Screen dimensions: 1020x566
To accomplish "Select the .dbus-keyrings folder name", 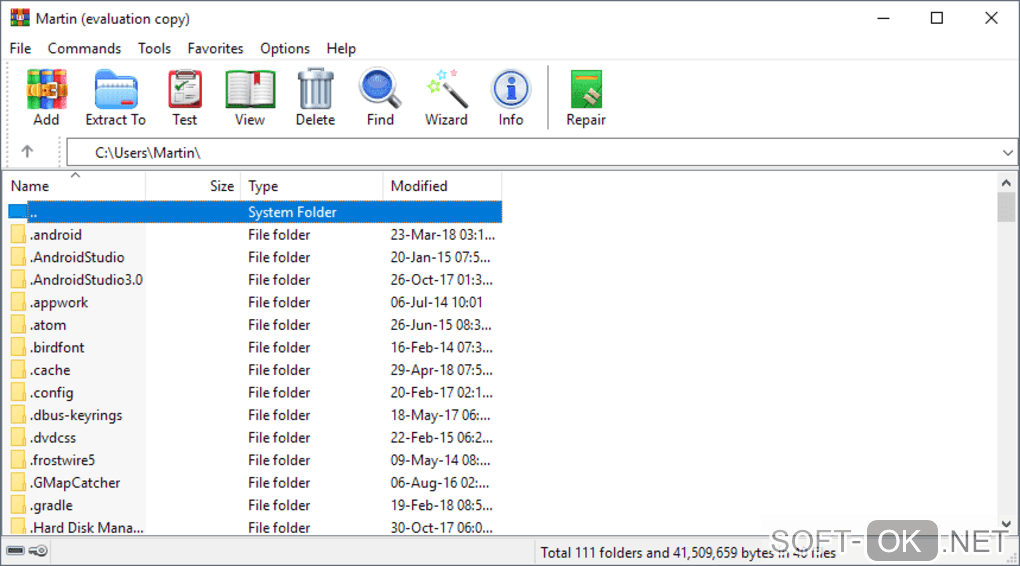I will coord(75,415).
